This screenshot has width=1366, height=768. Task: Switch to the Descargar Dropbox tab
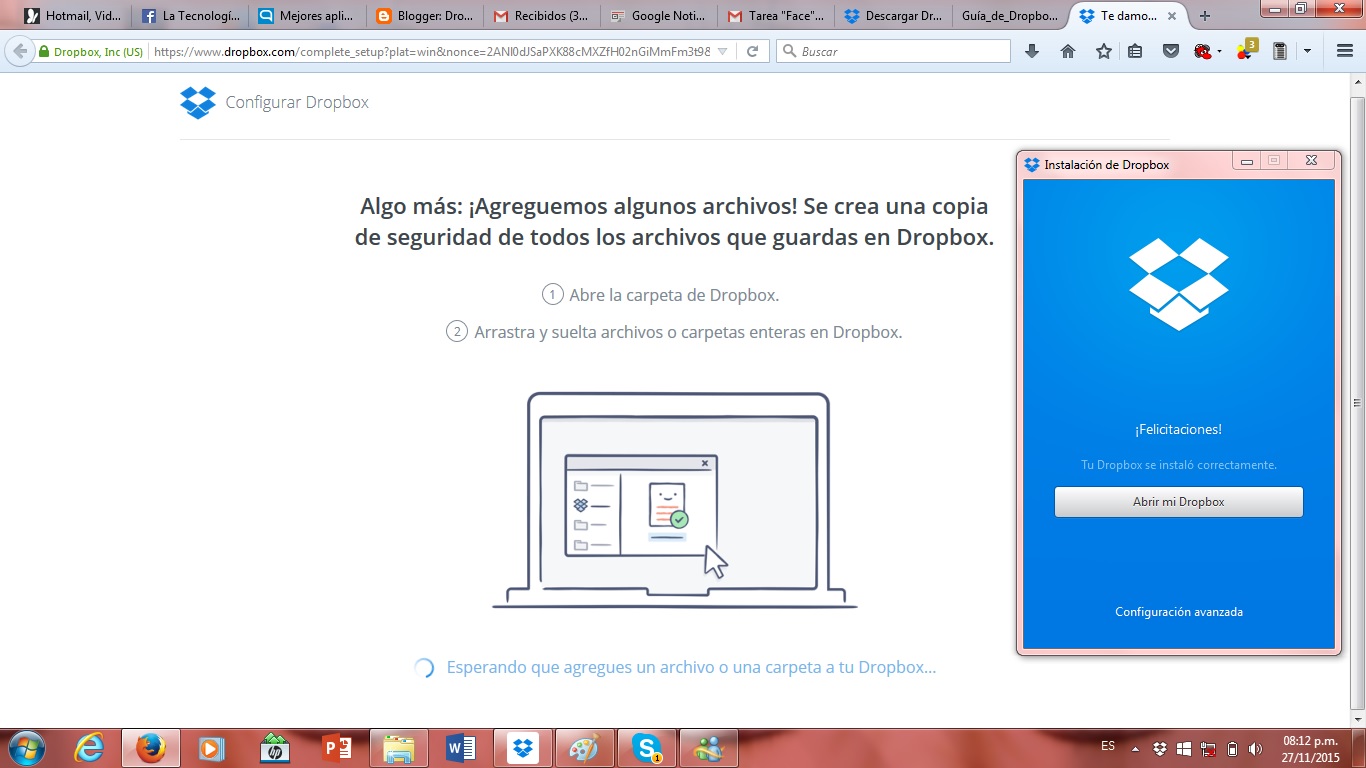893,15
